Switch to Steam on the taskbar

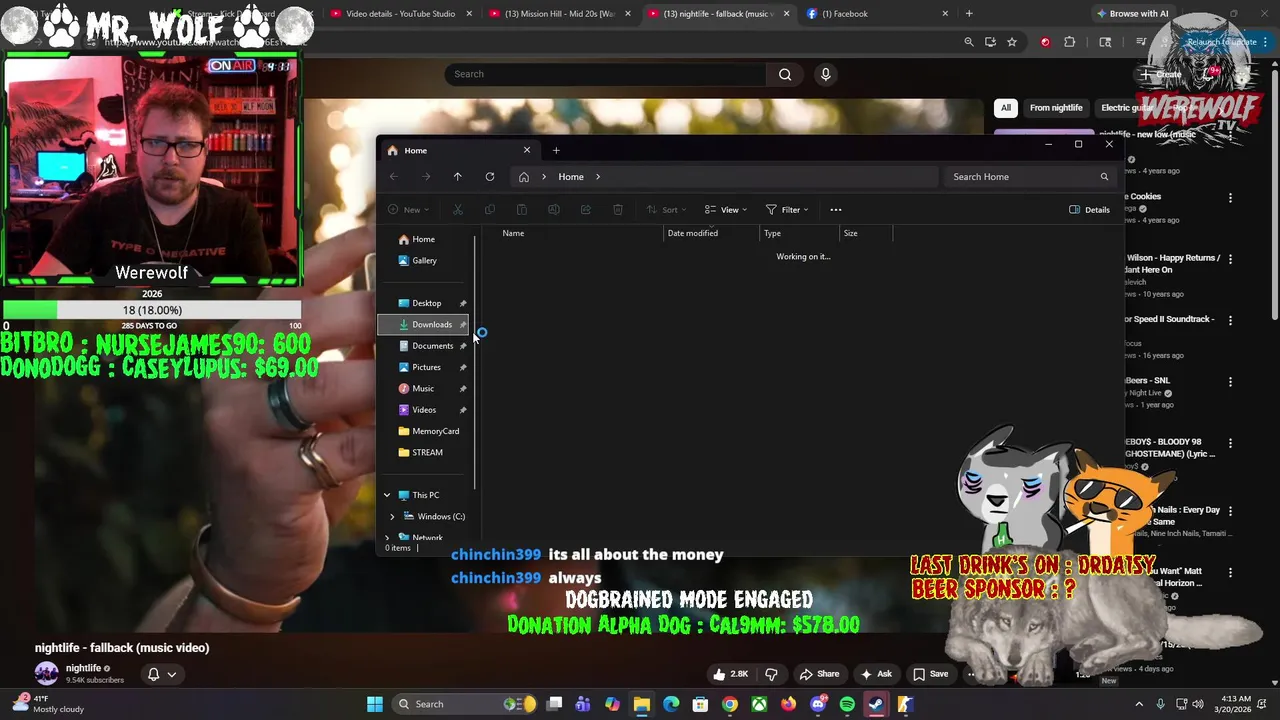point(876,704)
